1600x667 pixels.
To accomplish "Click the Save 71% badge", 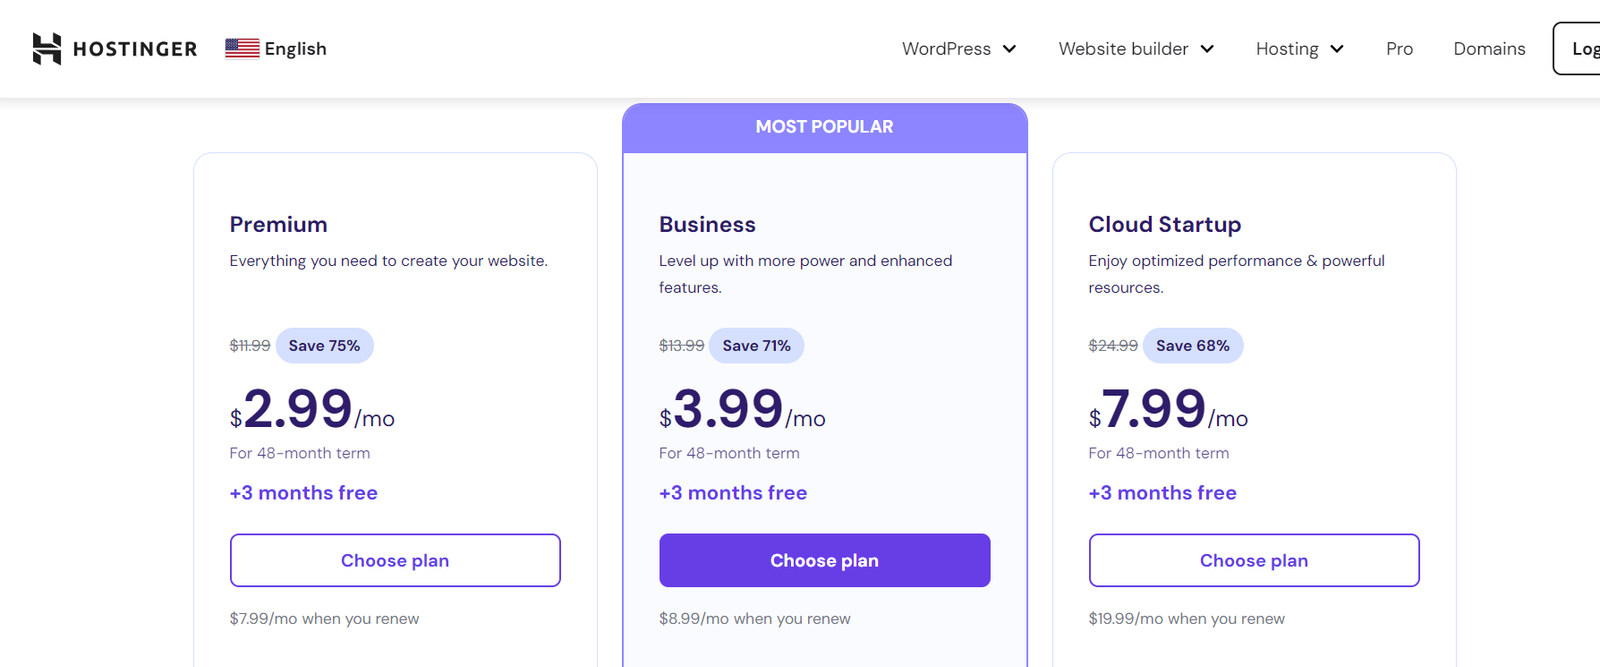I will pos(756,346).
